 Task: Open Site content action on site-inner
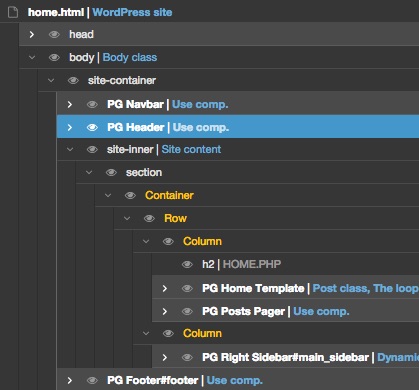click(x=191, y=149)
